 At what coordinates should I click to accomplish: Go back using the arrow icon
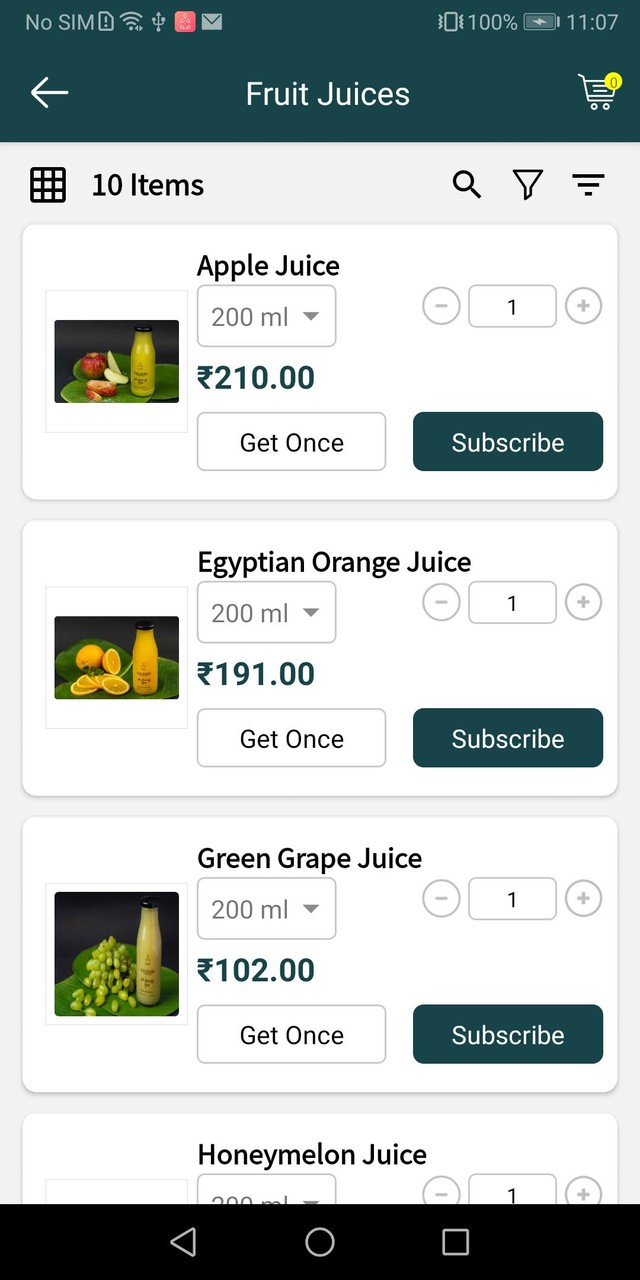pos(49,93)
